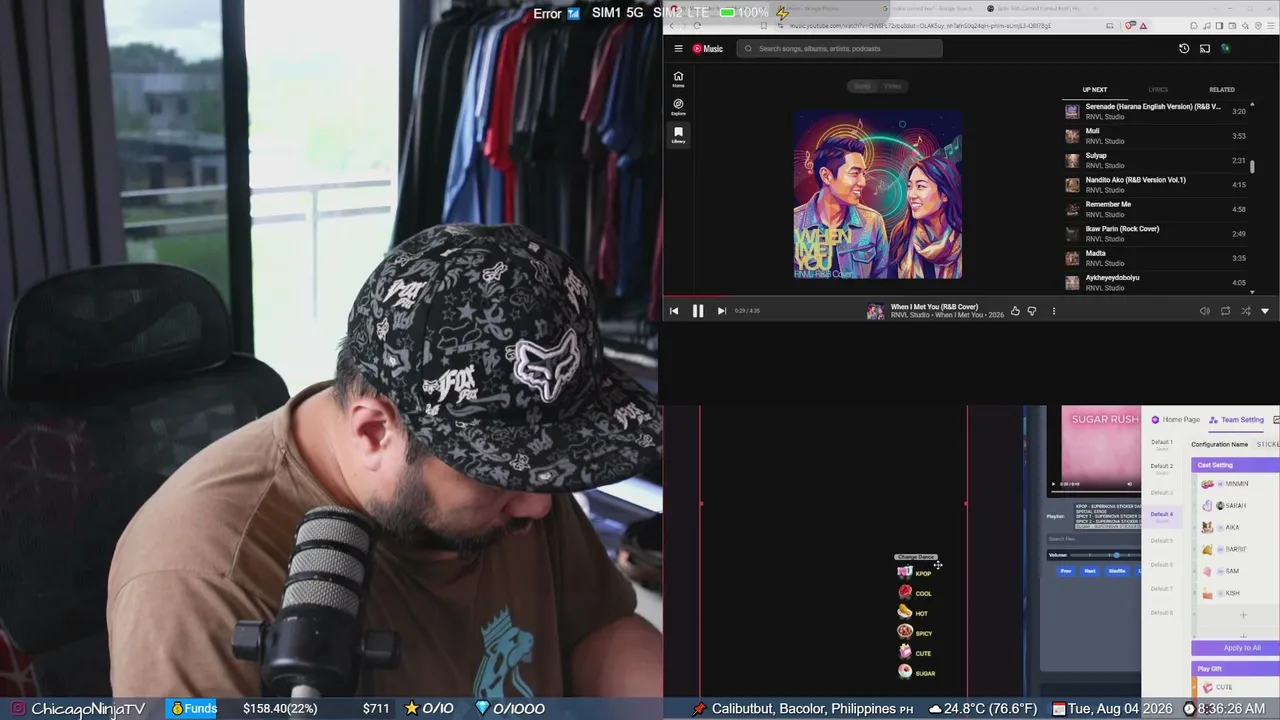This screenshot has width=1280, height=720.
Task: Play Remember Me from the queue
Action: coord(1155,209)
